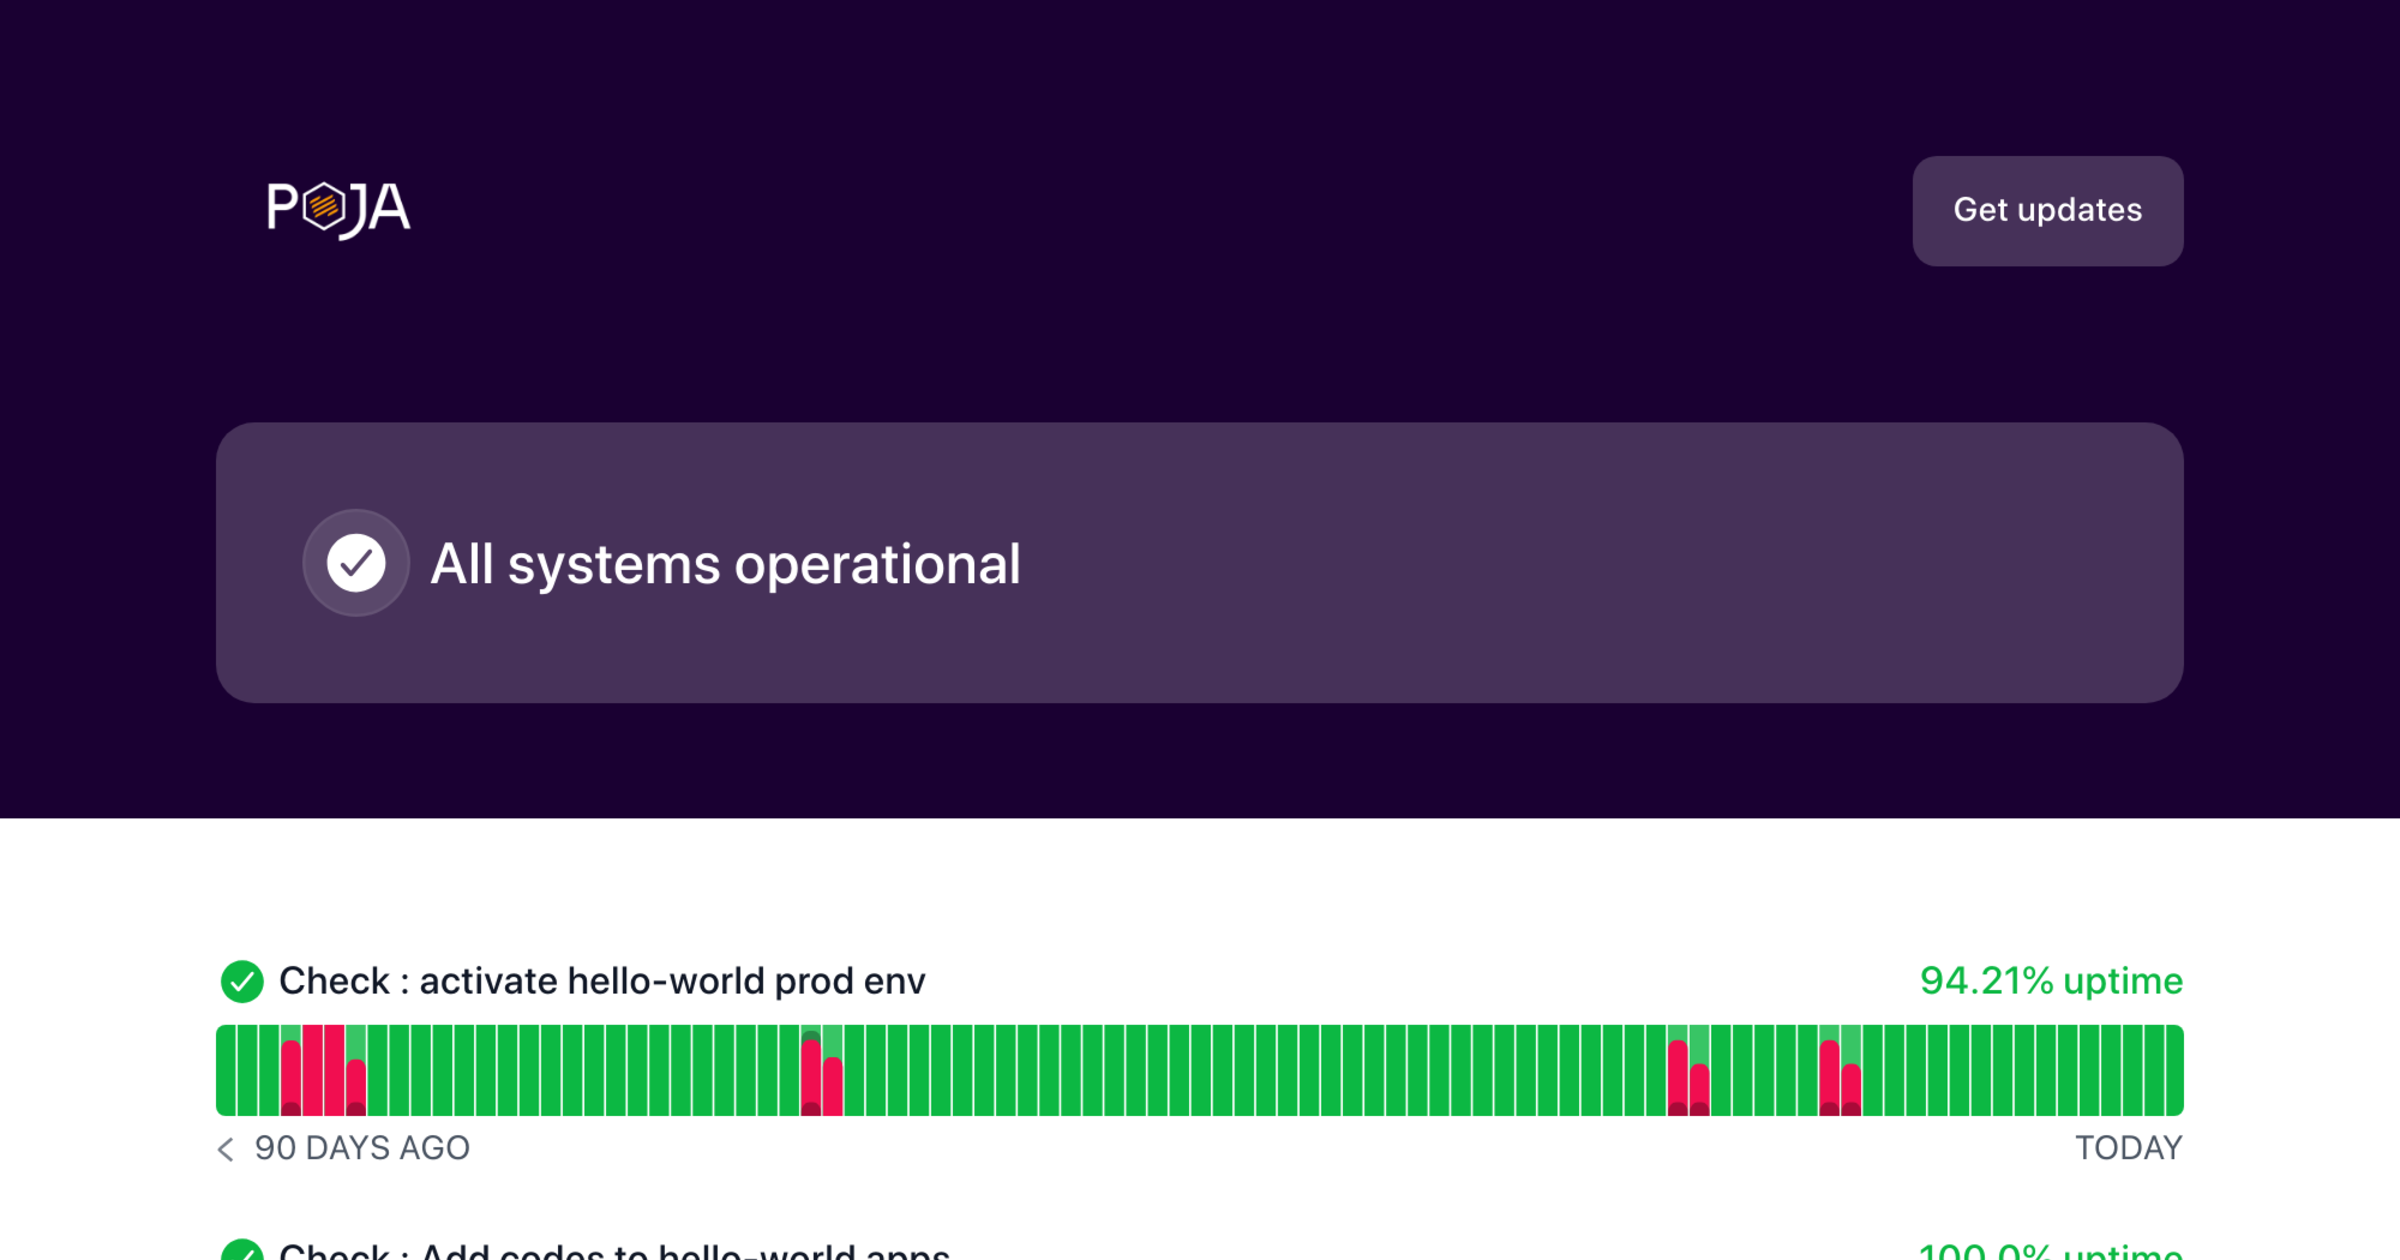The width and height of the screenshot is (2400, 1260).
Task: Select the short red bar ending the leftmost red cluster
Action: [x=356, y=1088]
